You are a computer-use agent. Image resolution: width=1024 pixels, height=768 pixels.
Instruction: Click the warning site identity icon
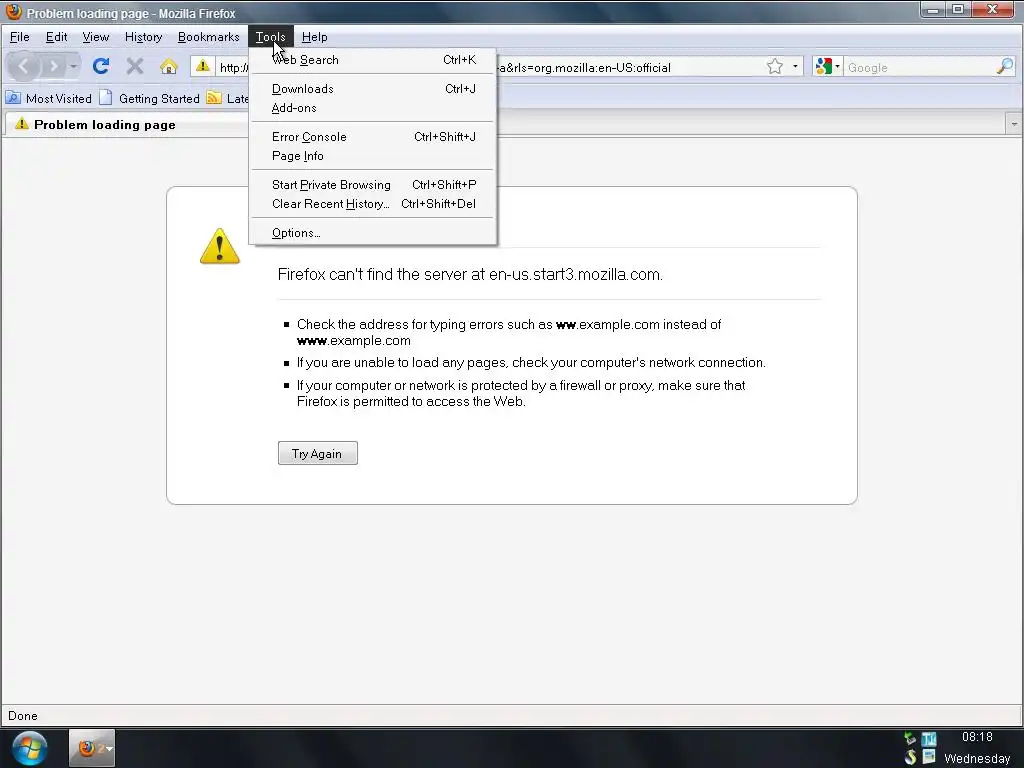tap(202, 67)
